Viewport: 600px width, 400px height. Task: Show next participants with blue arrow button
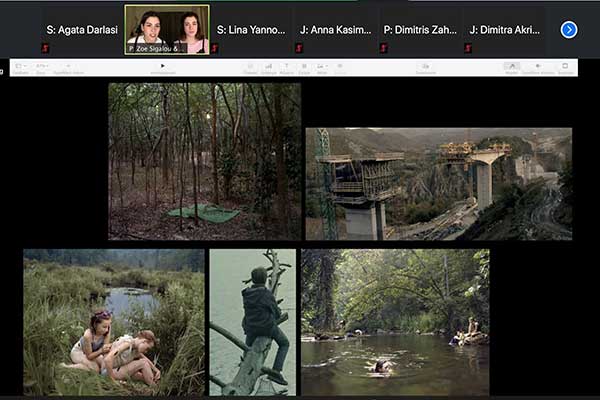click(569, 29)
